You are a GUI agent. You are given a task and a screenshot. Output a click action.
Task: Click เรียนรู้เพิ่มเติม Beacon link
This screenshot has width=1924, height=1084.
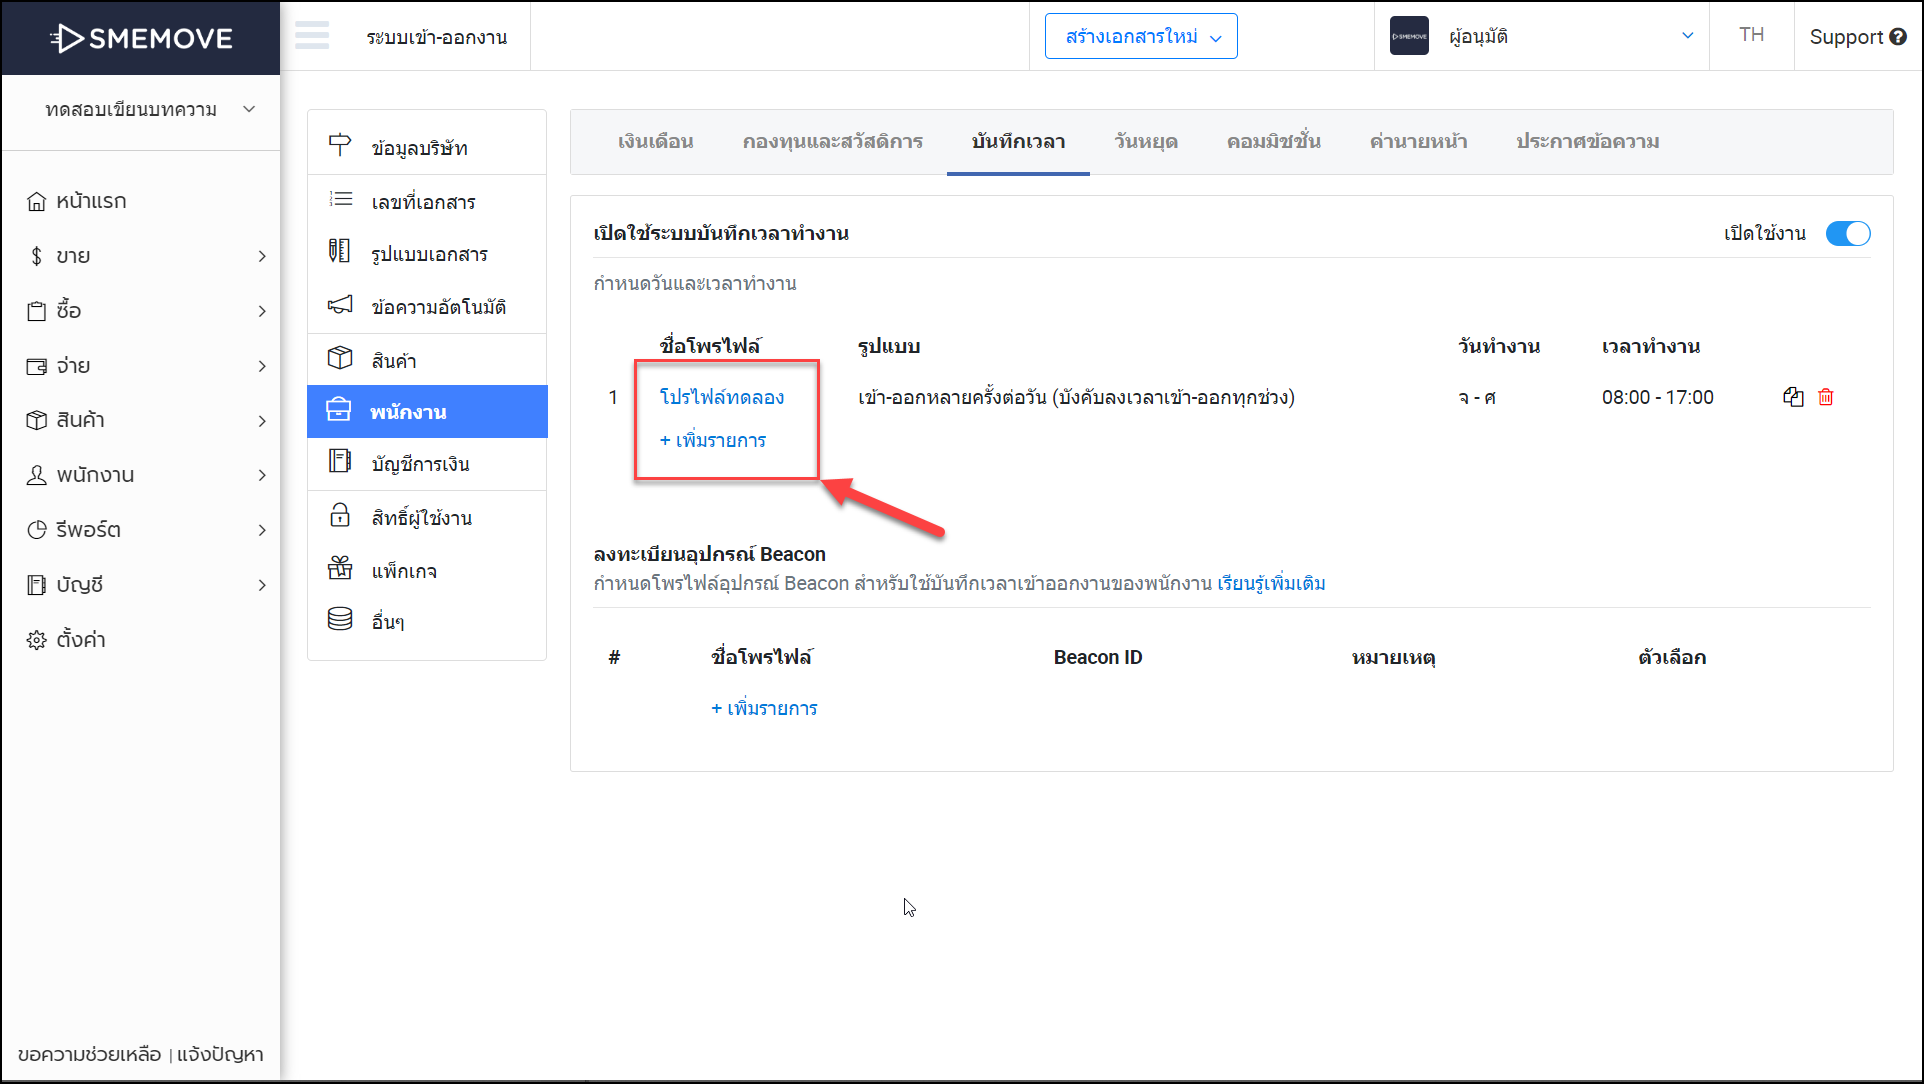pyautogui.click(x=1271, y=583)
